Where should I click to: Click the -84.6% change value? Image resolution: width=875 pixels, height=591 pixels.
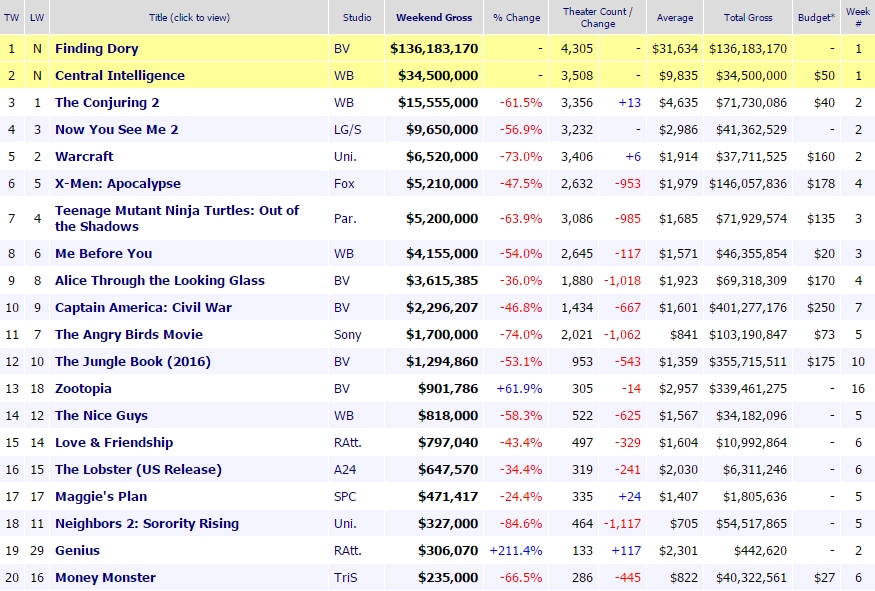pyautogui.click(x=521, y=523)
